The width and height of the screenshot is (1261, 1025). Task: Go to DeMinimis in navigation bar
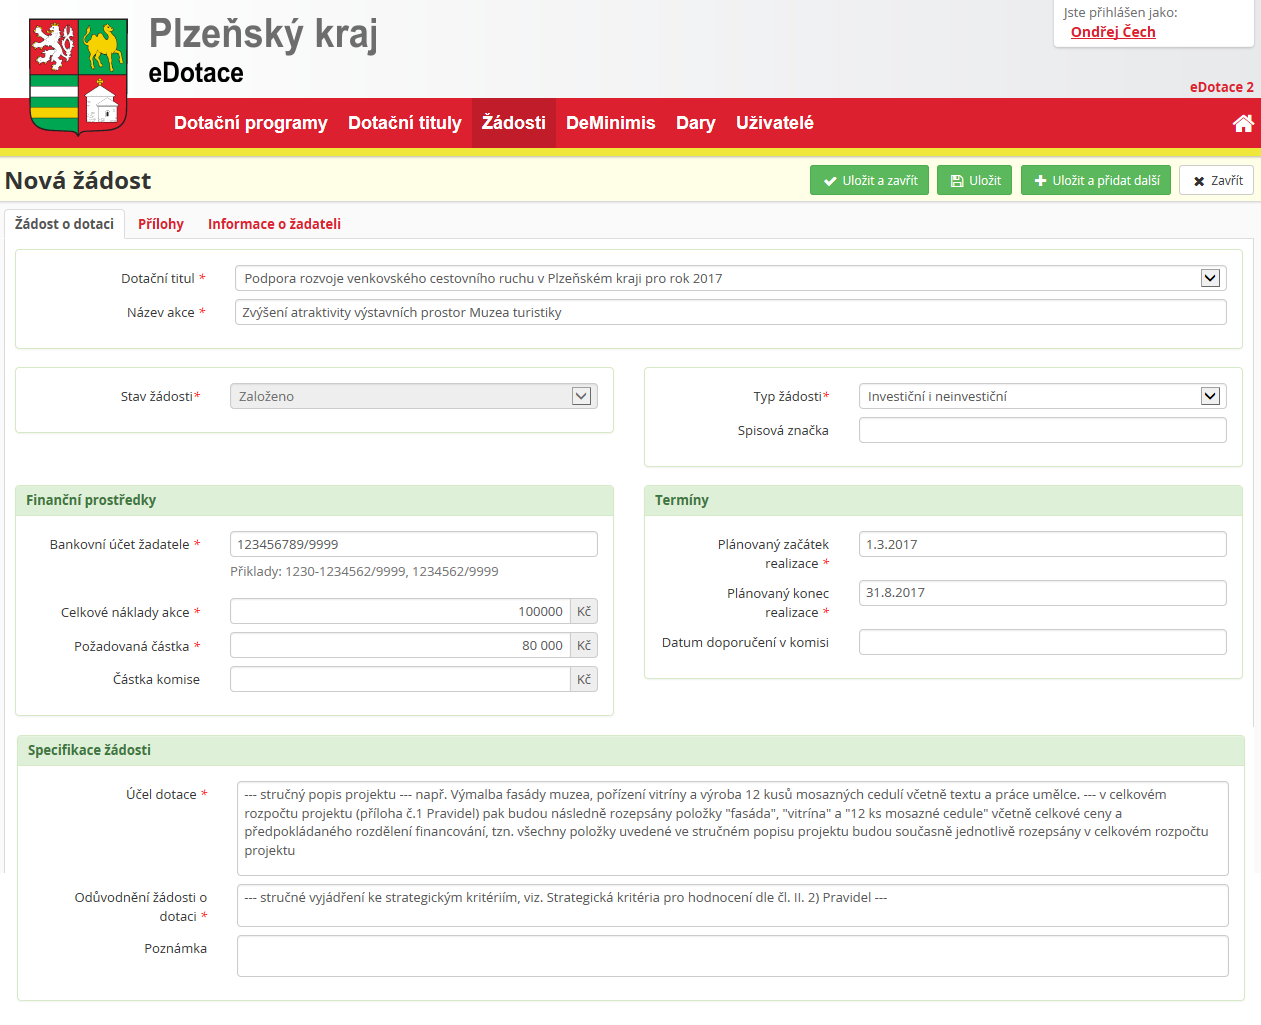coord(610,123)
